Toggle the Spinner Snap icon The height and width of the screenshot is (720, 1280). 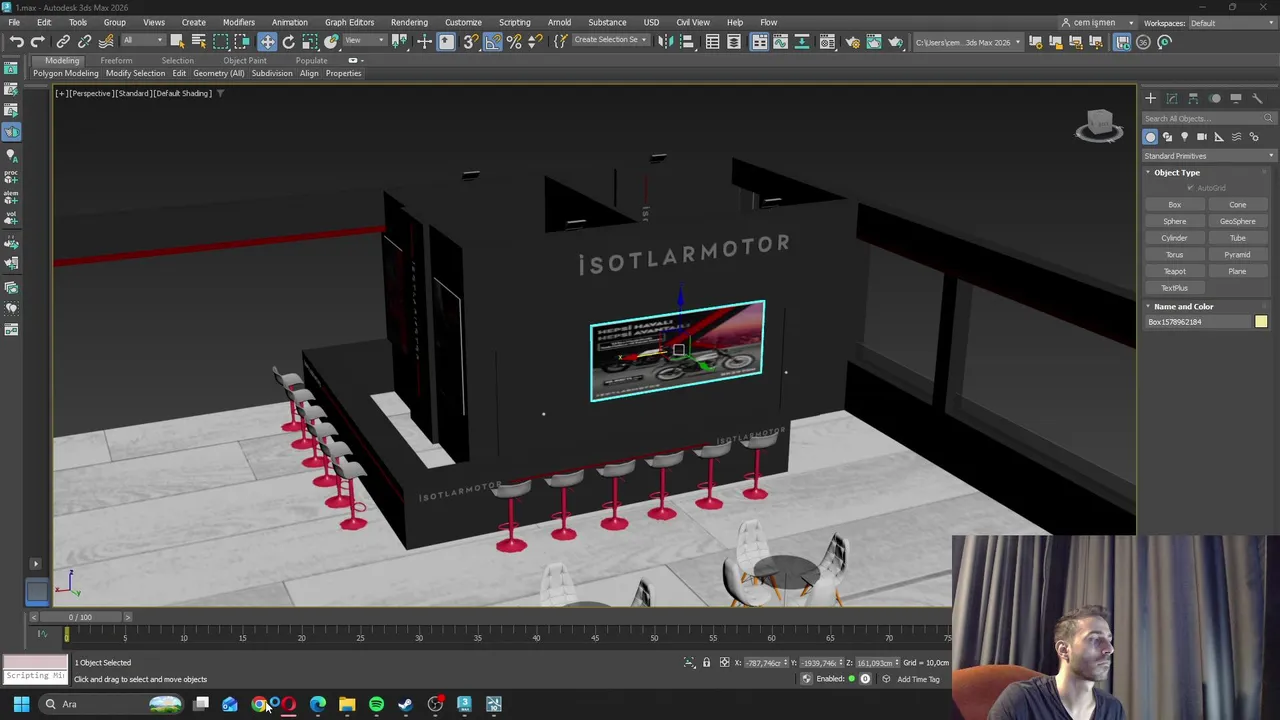coord(536,41)
